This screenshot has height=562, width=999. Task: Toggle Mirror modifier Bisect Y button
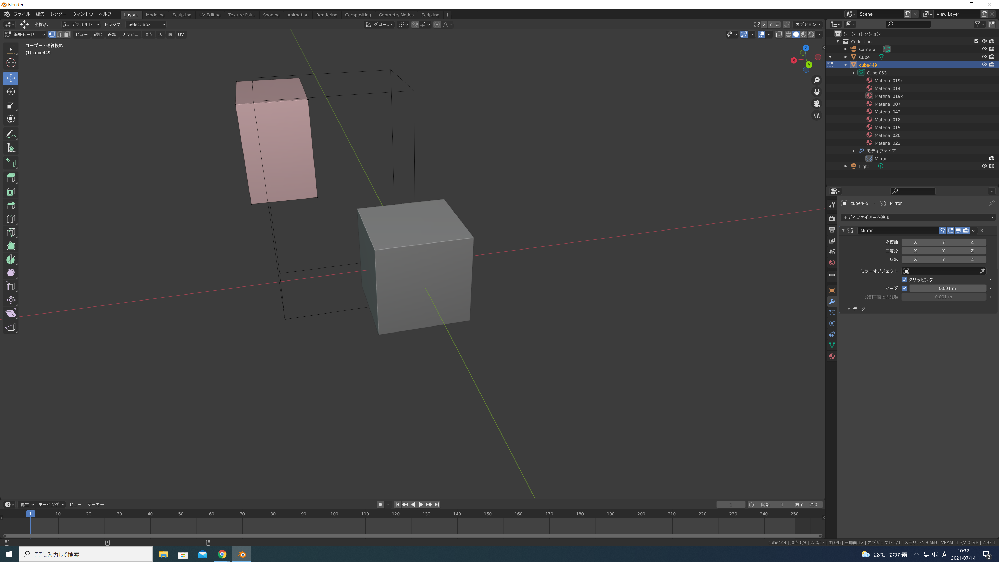(x=944, y=250)
